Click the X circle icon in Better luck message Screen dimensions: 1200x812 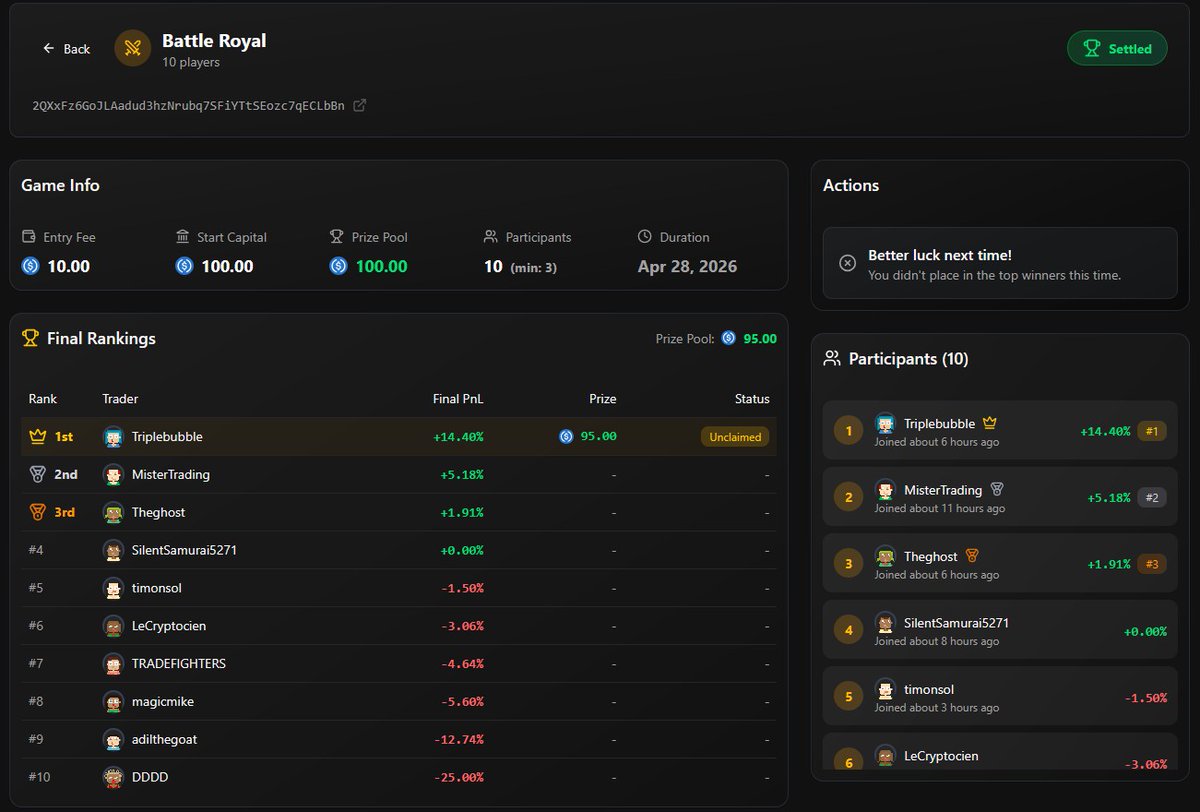(847, 263)
